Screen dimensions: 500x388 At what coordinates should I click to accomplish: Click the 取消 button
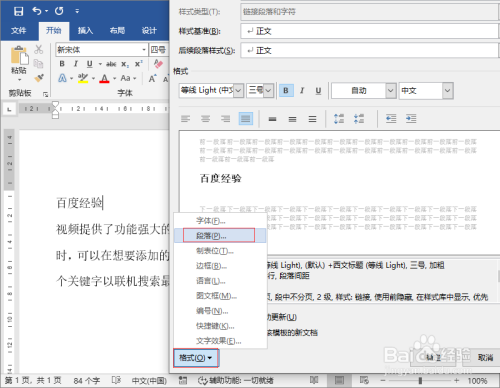[486, 358]
